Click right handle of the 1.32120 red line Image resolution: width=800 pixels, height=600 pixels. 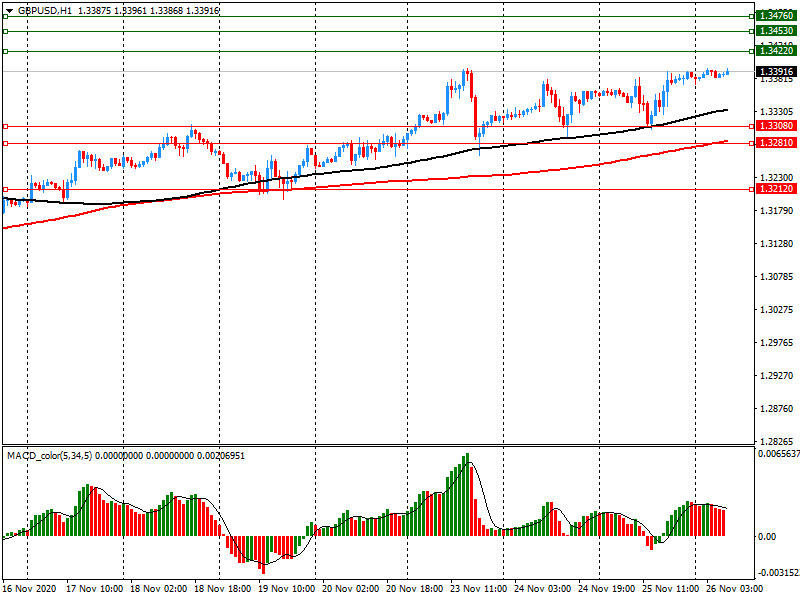(x=752, y=189)
